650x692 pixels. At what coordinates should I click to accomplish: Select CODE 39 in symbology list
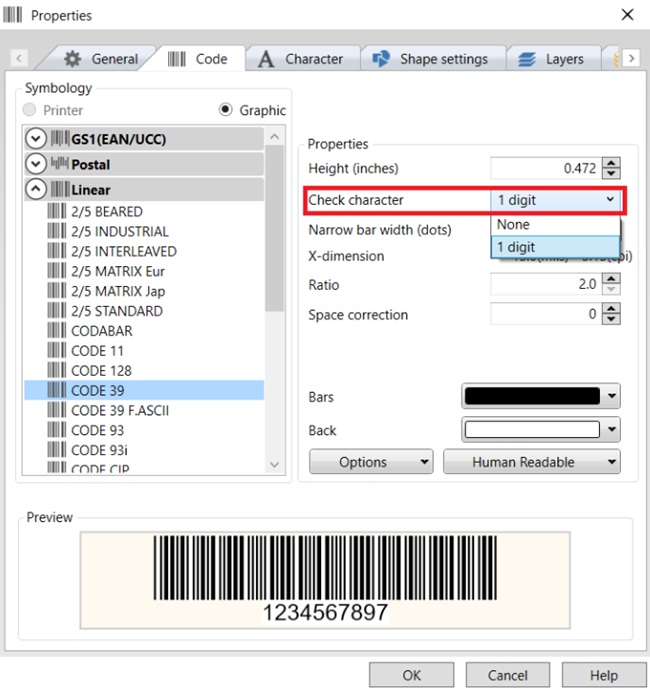pyautogui.click(x=144, y=390)
